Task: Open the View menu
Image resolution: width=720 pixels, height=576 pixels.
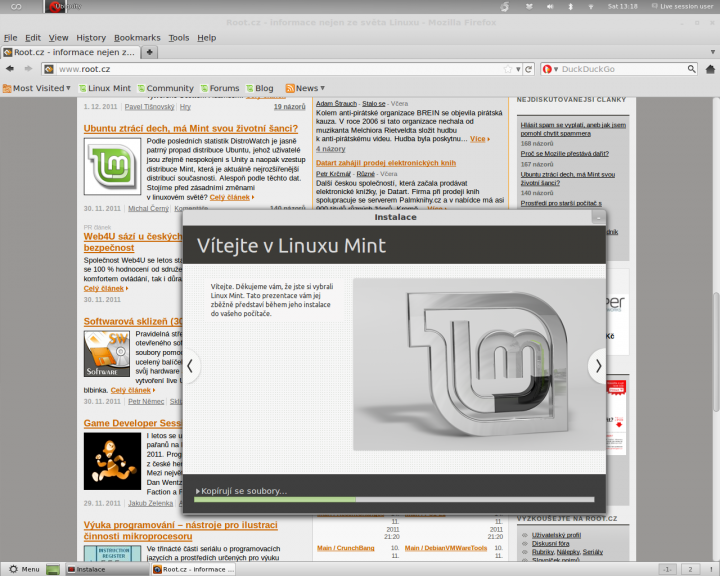Action: pyautogui.click(x=58, y=38)
